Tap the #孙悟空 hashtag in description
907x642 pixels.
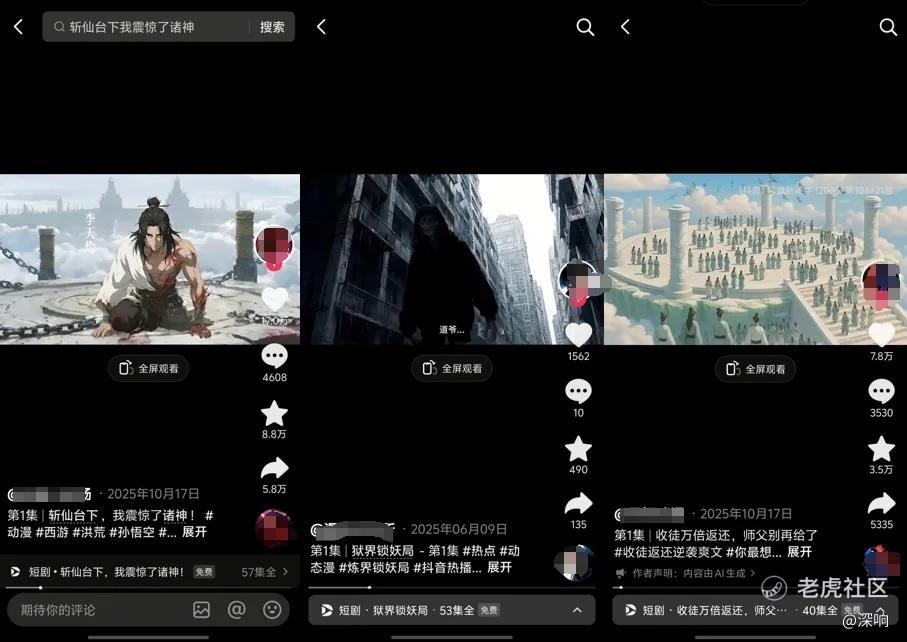(x=132, y=532)
